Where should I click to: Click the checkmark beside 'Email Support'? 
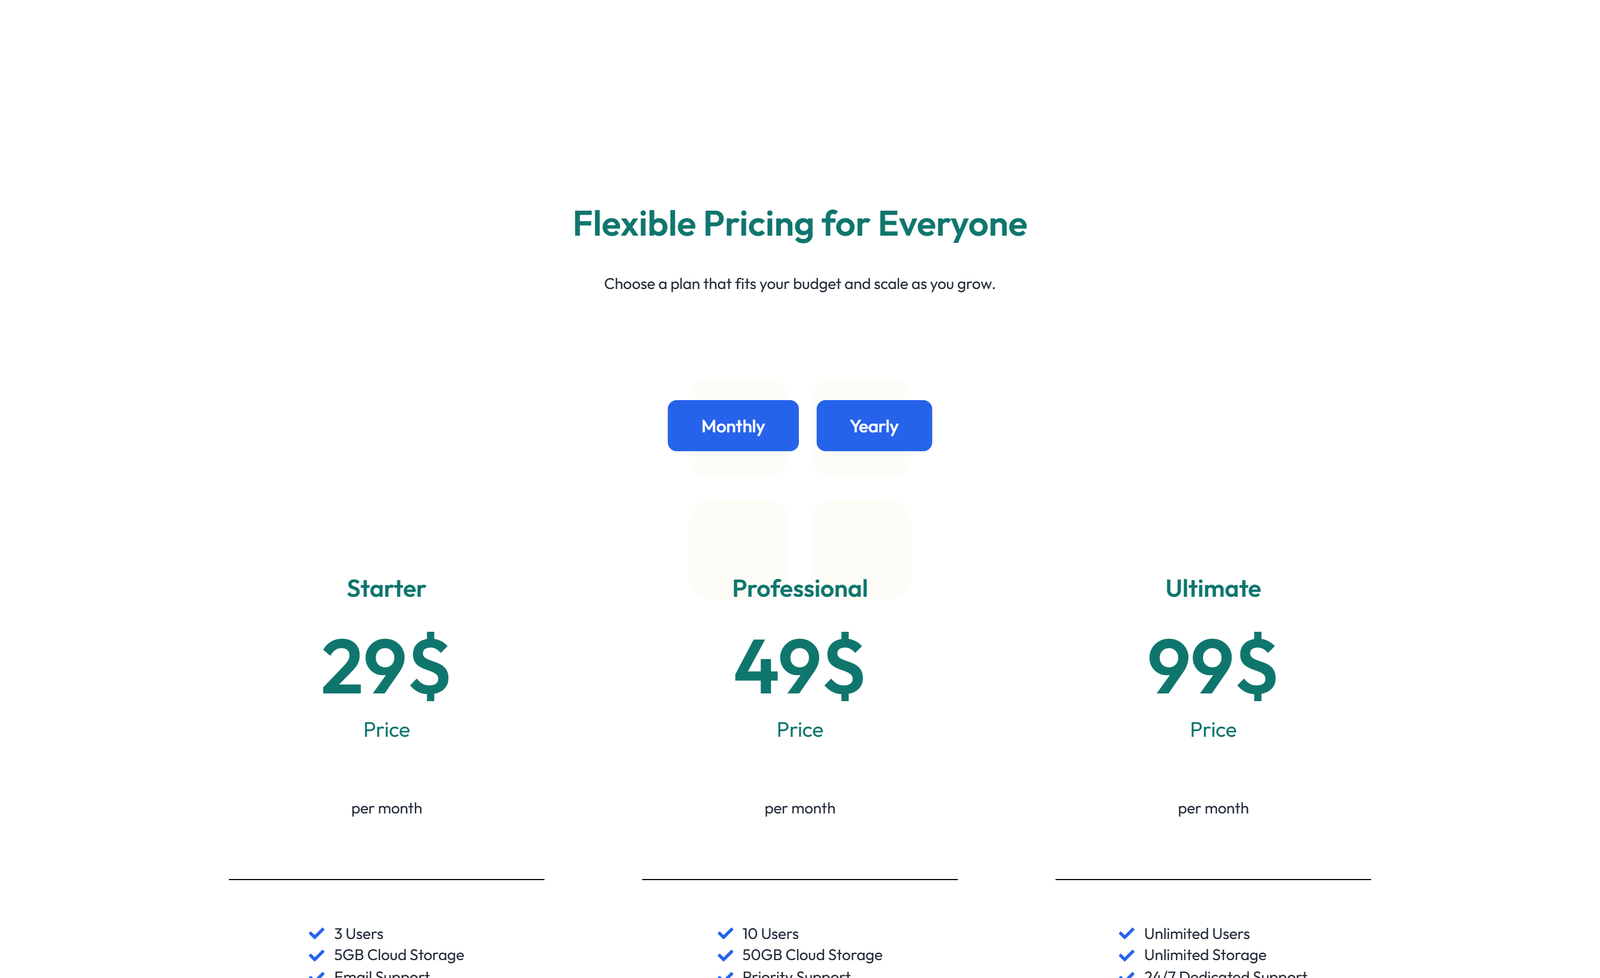coord(318,974)
